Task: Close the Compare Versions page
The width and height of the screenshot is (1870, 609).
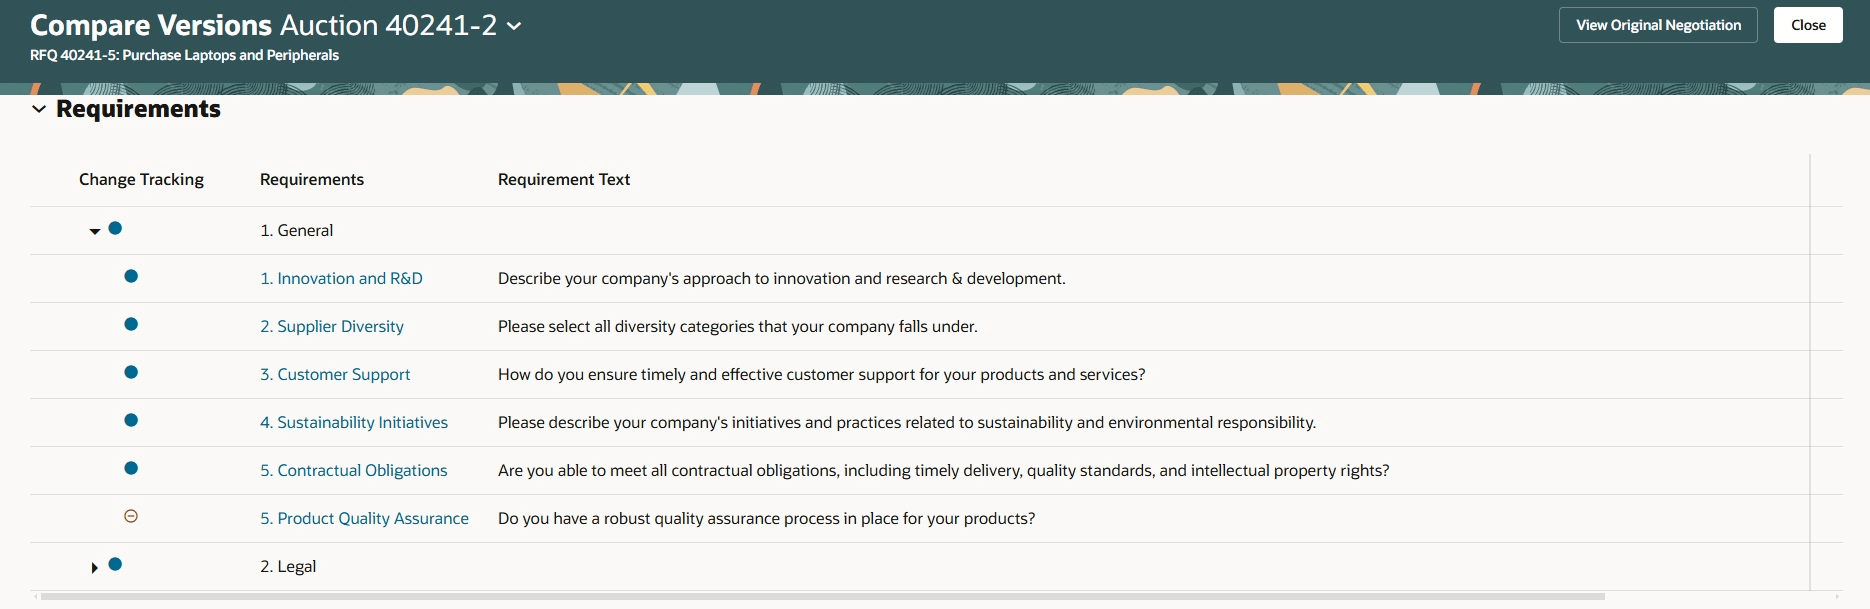Action: coord(1807,25)
